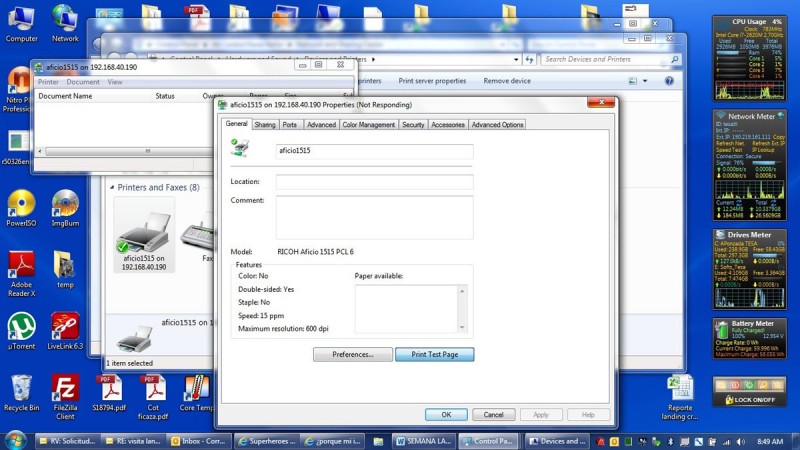Open the Accessories tab
Screen dimensions: 800x450
click(x=447, y=124)
